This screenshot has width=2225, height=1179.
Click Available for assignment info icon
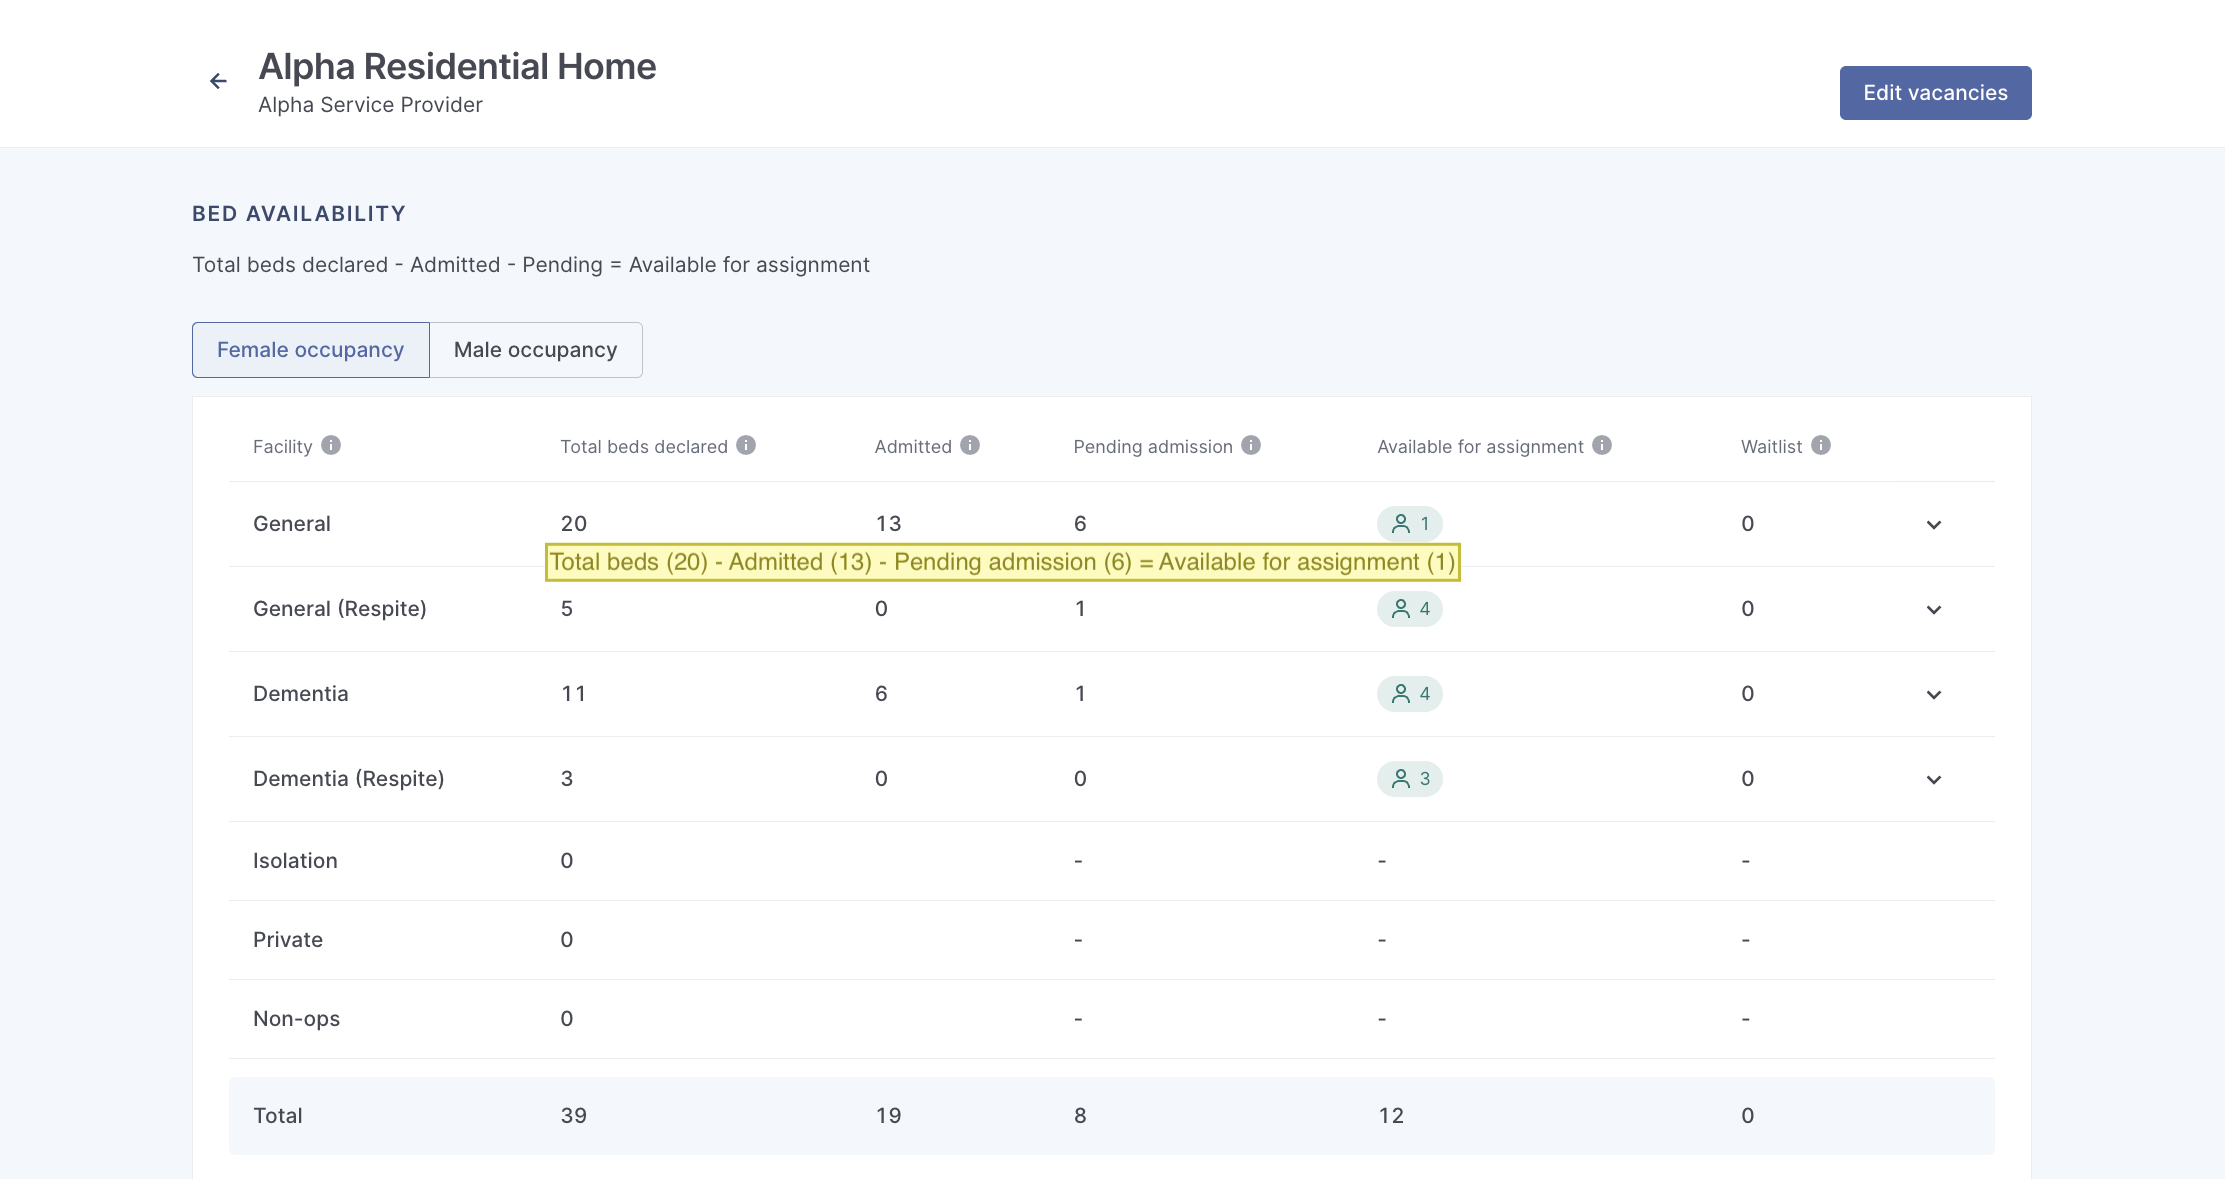pos(1602,445)
